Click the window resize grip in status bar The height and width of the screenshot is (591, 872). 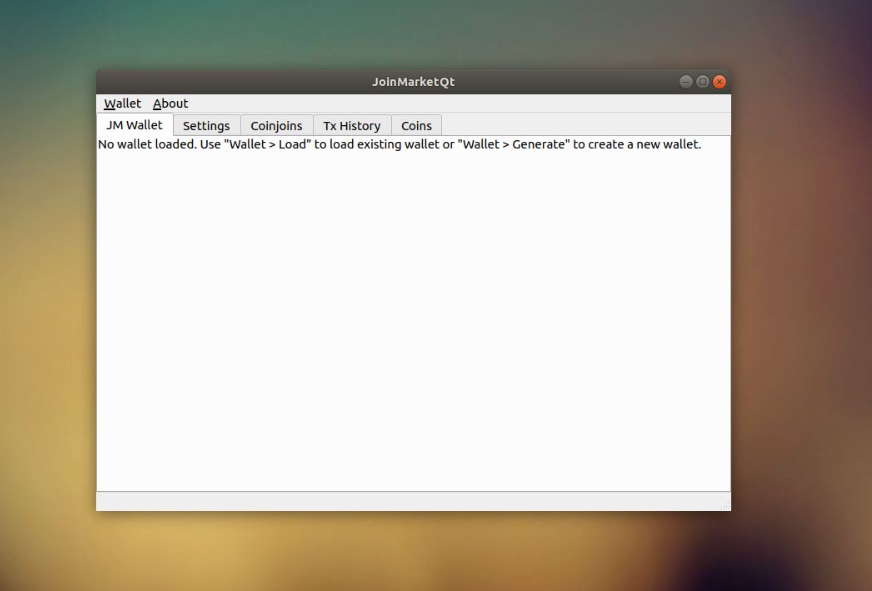click(x=725, y=505)
